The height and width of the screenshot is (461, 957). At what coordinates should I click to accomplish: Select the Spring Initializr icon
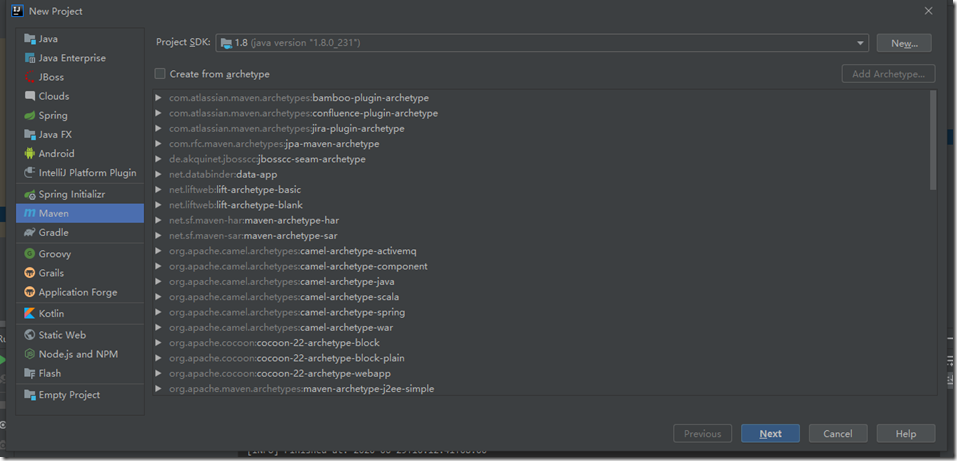29,194
